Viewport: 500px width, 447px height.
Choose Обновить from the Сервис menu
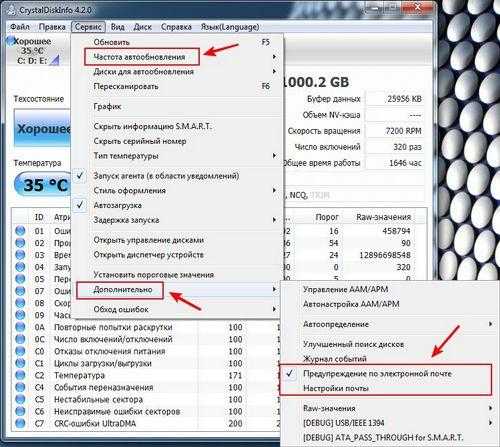tap(177, 42)
